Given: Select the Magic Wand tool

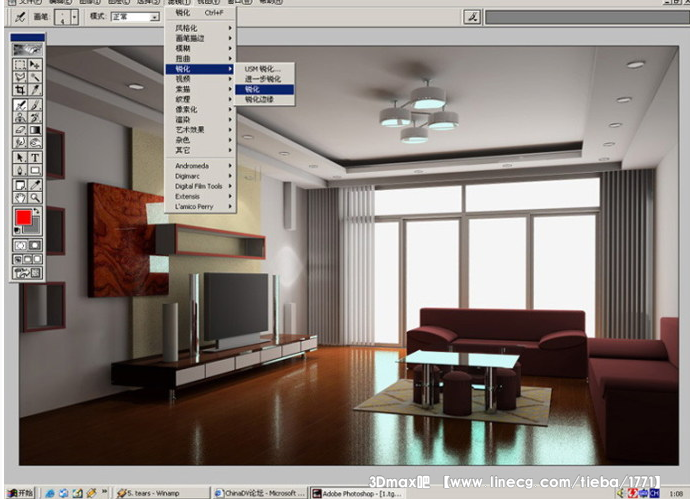Looking at the screenshot, I should (x=35, y=77).
